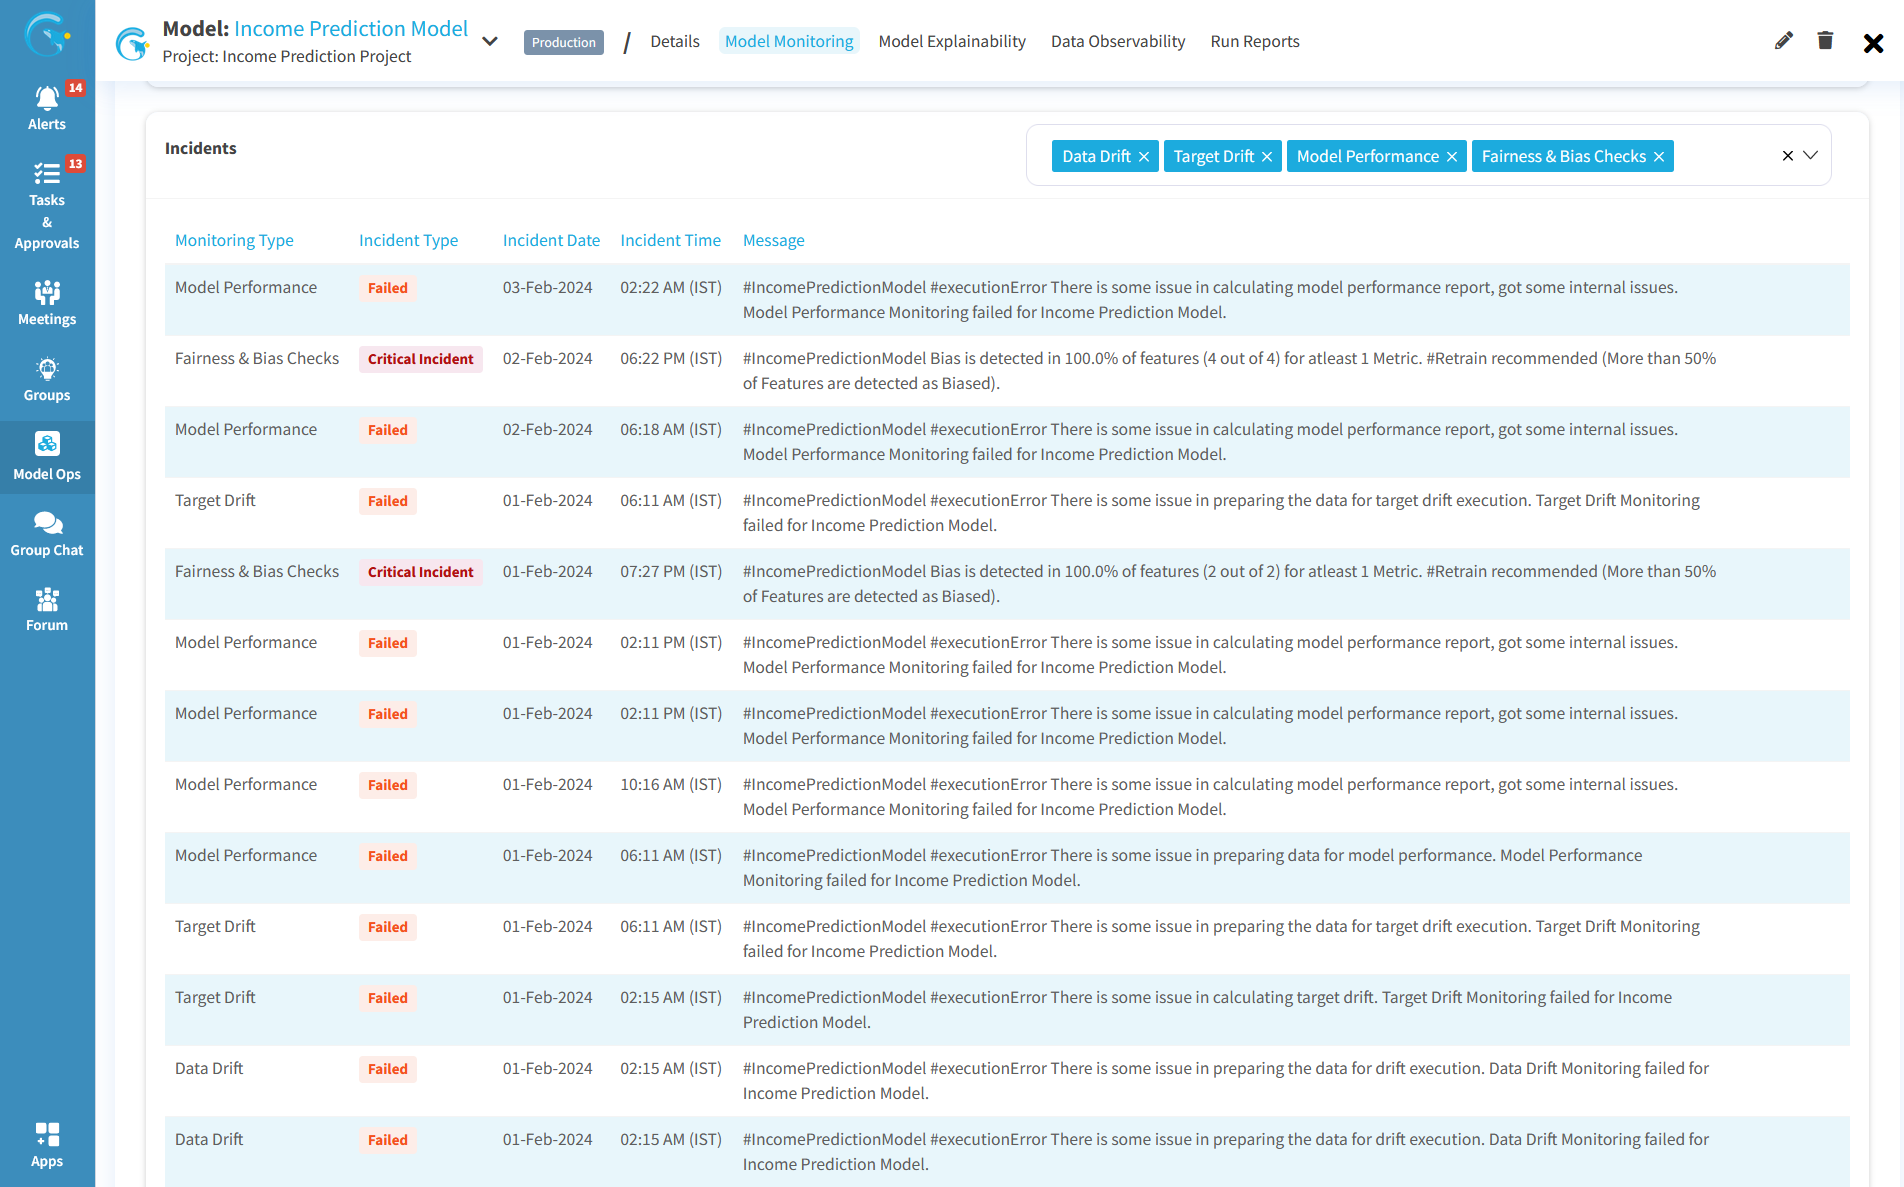Sort by Monitoring Type column header
1904x1187 pixels.
pos(234,240)
